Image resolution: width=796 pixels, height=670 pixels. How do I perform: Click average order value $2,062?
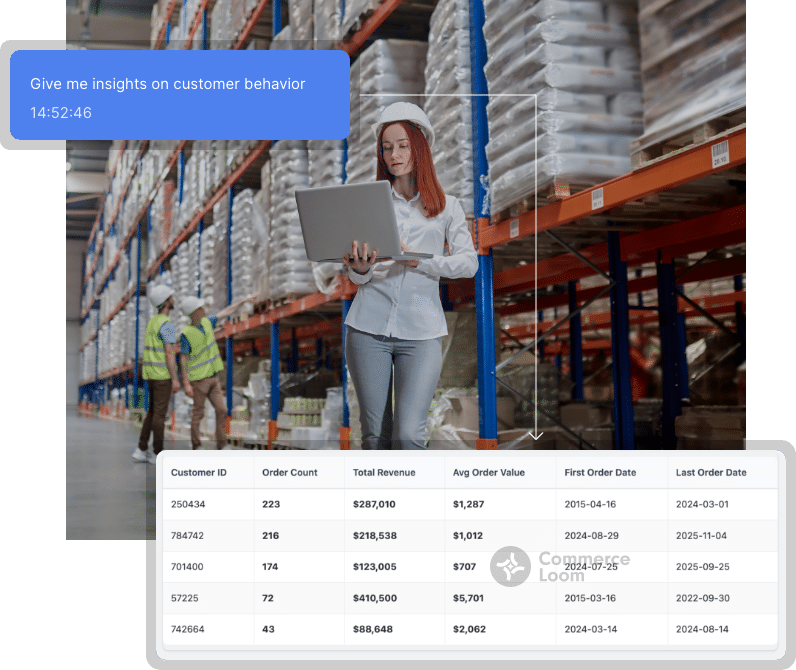click(x=469, y=629)
